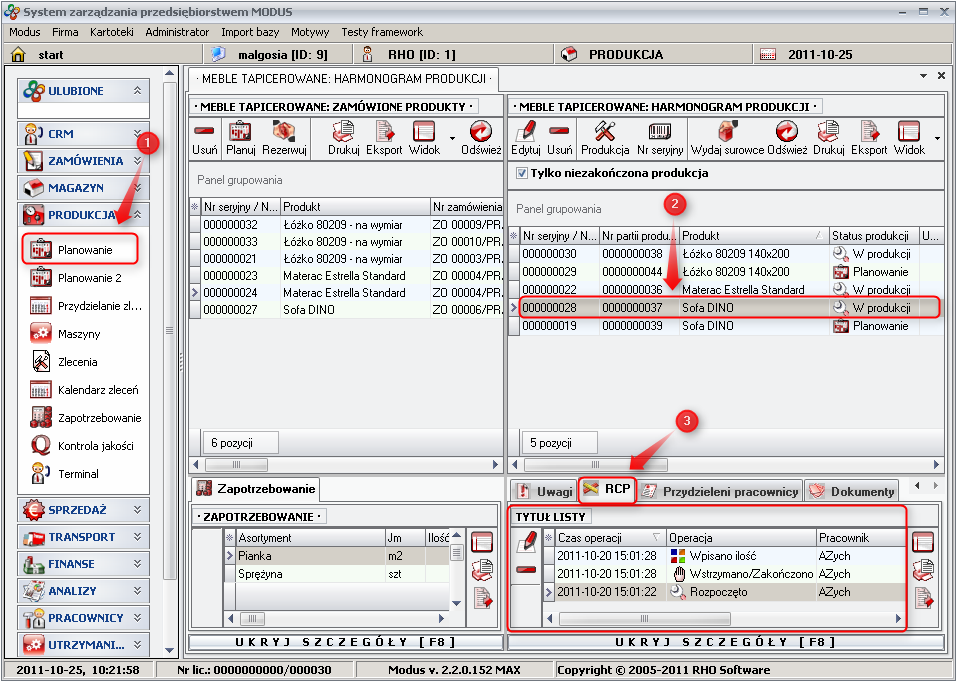The image size is (957, 682).
Task: Click the Nr seryjny barcode icon
Action: click(x=660, y=138)
